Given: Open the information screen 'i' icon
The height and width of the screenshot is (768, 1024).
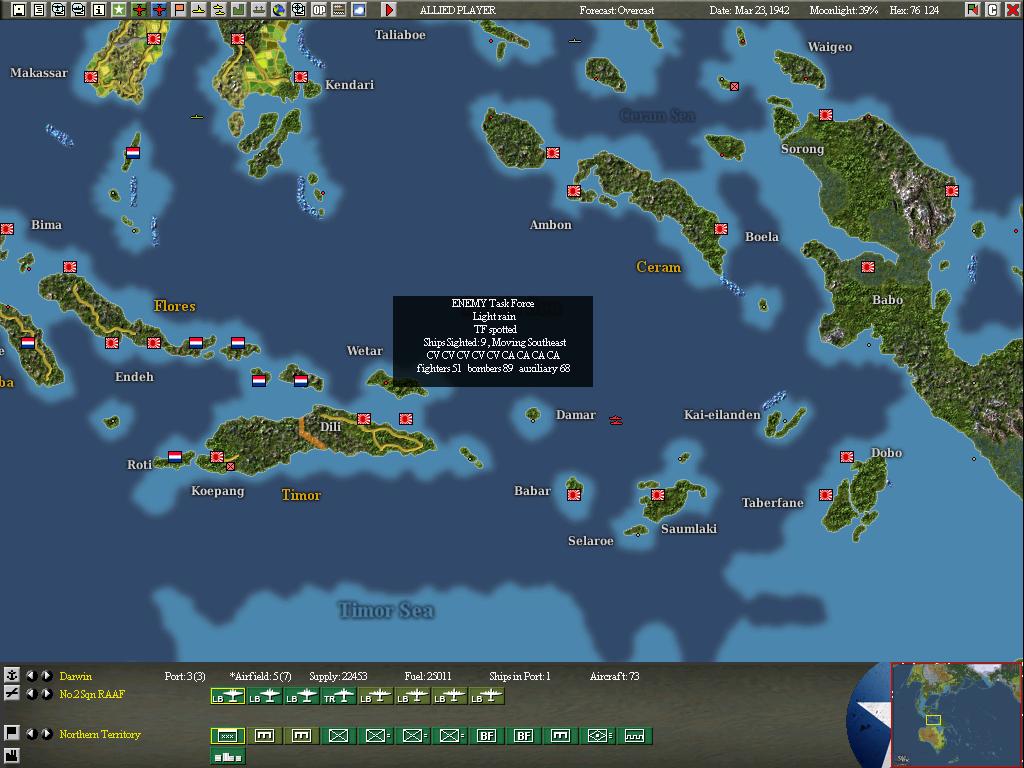Looking at the screenshot, I should (x=99, y=10).
